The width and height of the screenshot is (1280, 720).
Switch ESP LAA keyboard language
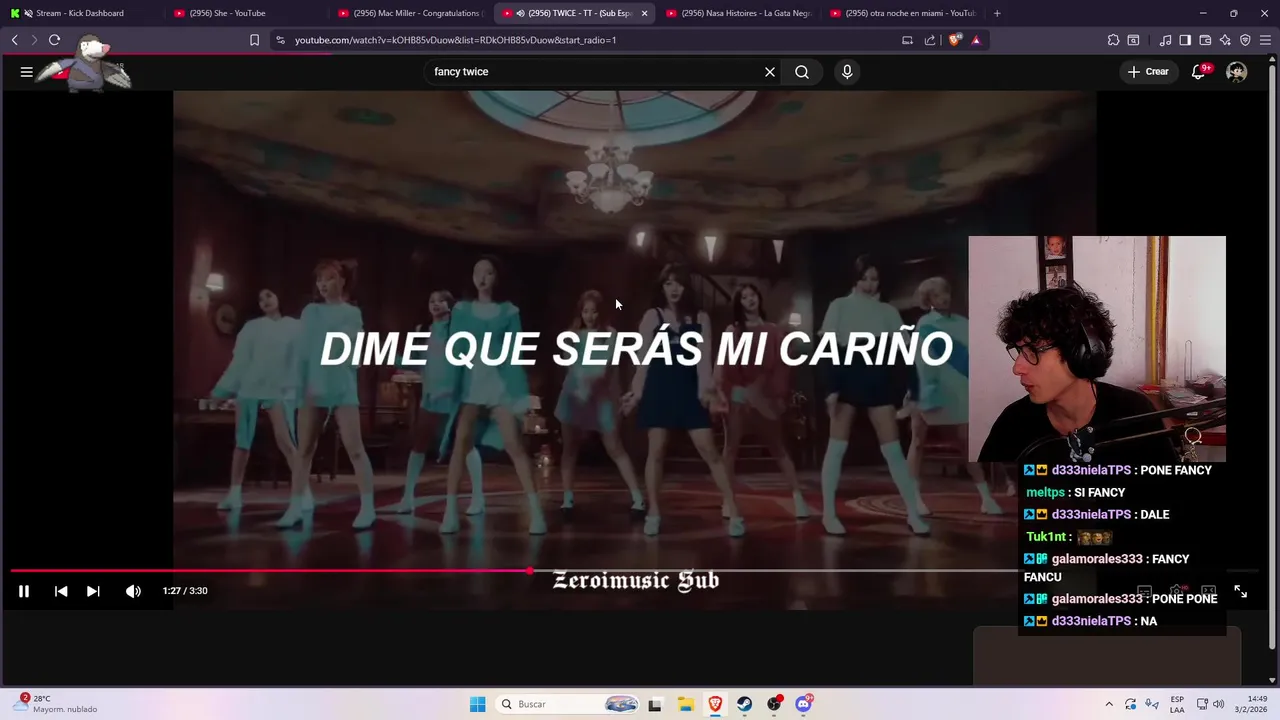click(x=1178, y=704)
